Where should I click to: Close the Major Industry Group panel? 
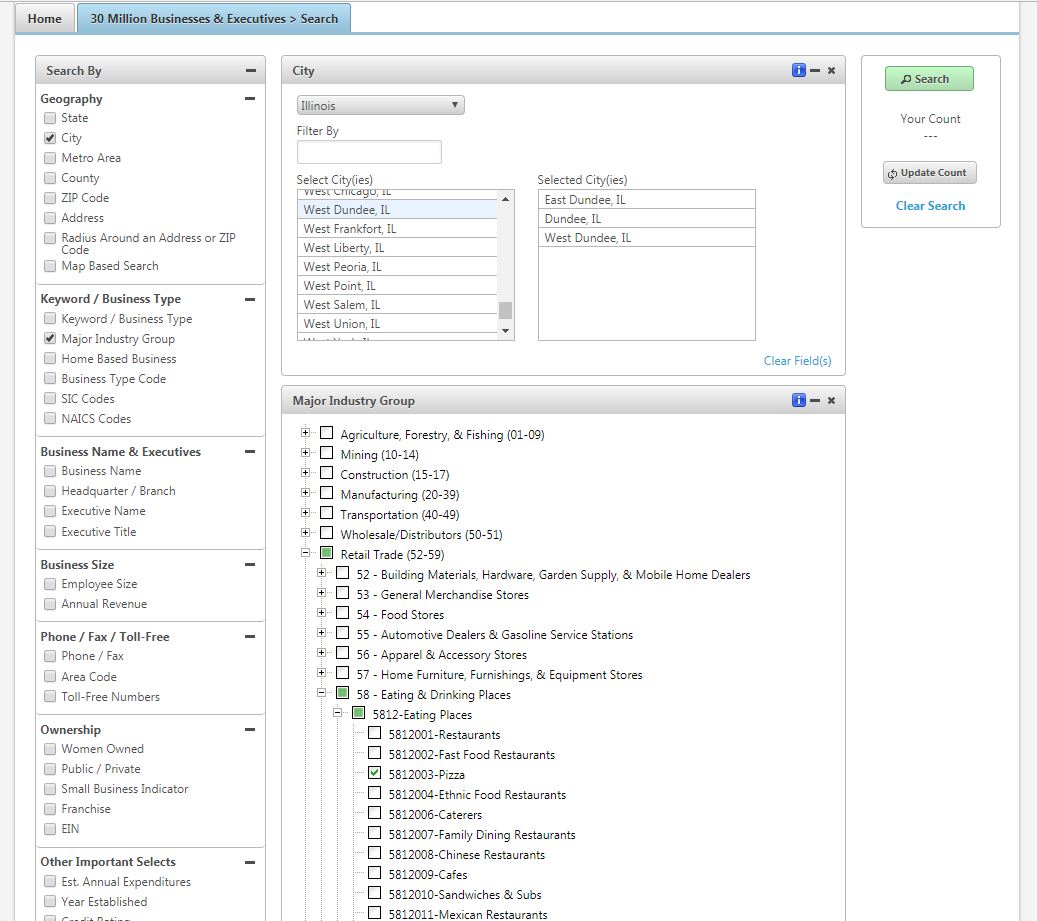(x=831, y=401)
